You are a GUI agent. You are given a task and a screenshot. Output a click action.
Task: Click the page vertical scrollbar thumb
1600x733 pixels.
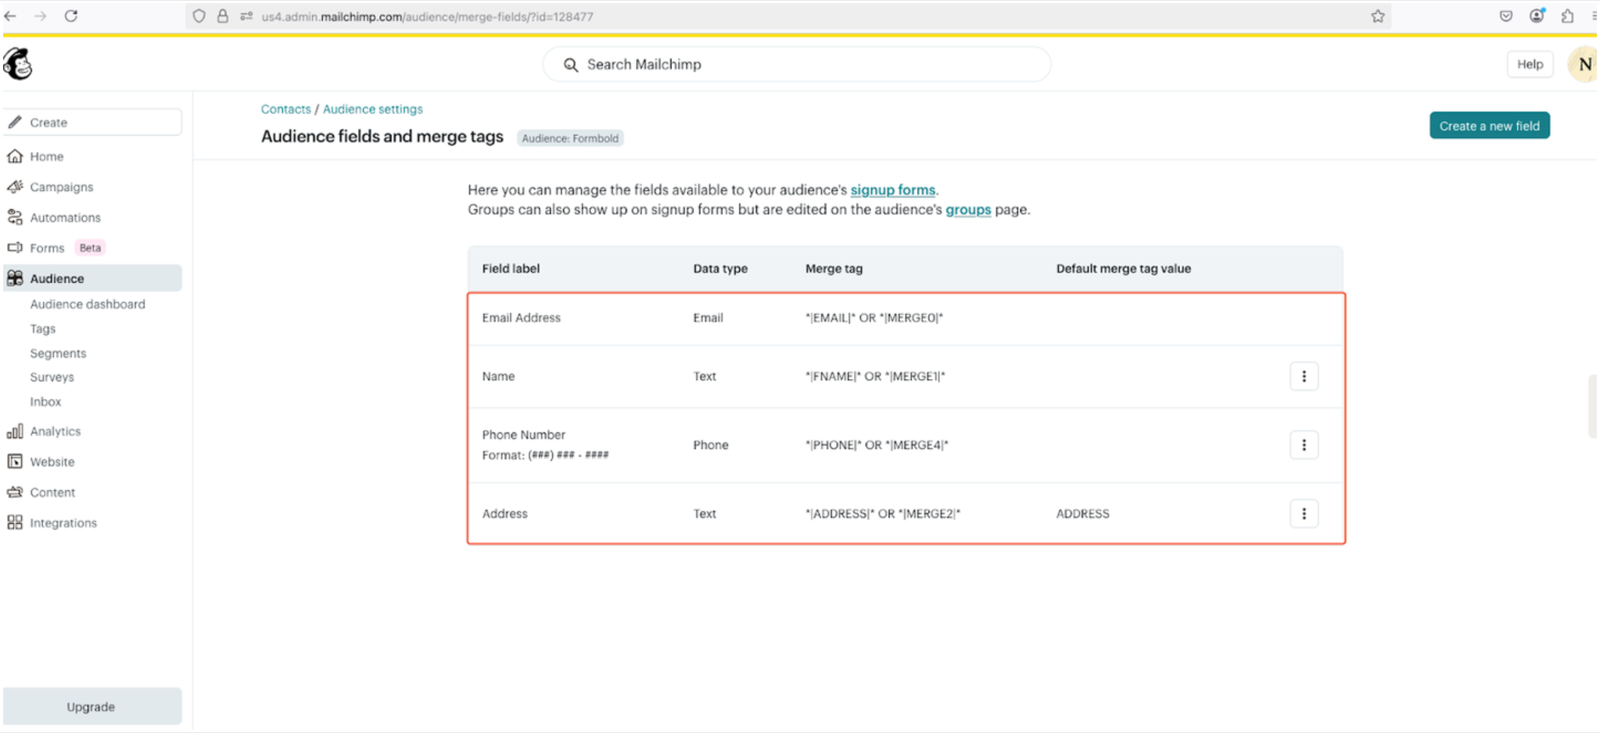1593,407
